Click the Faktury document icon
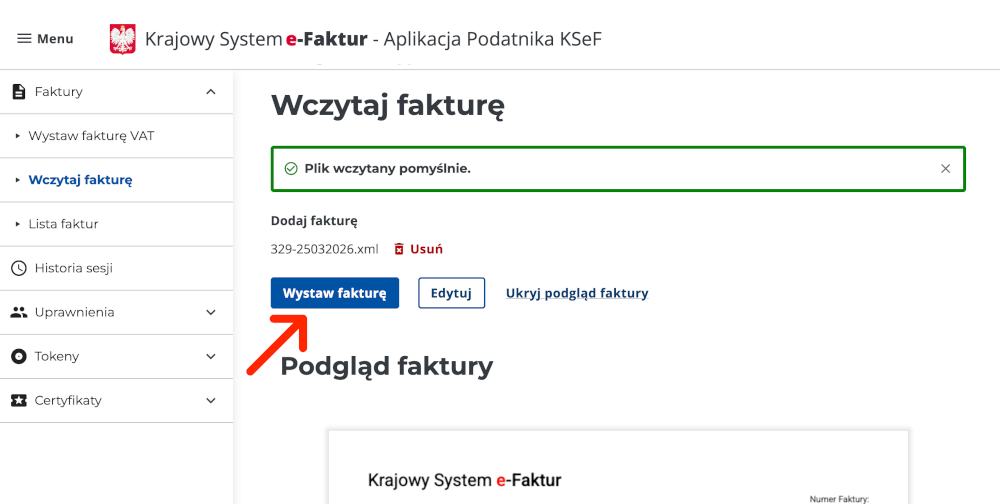1000x504 pixels. [x=18, y=92]
